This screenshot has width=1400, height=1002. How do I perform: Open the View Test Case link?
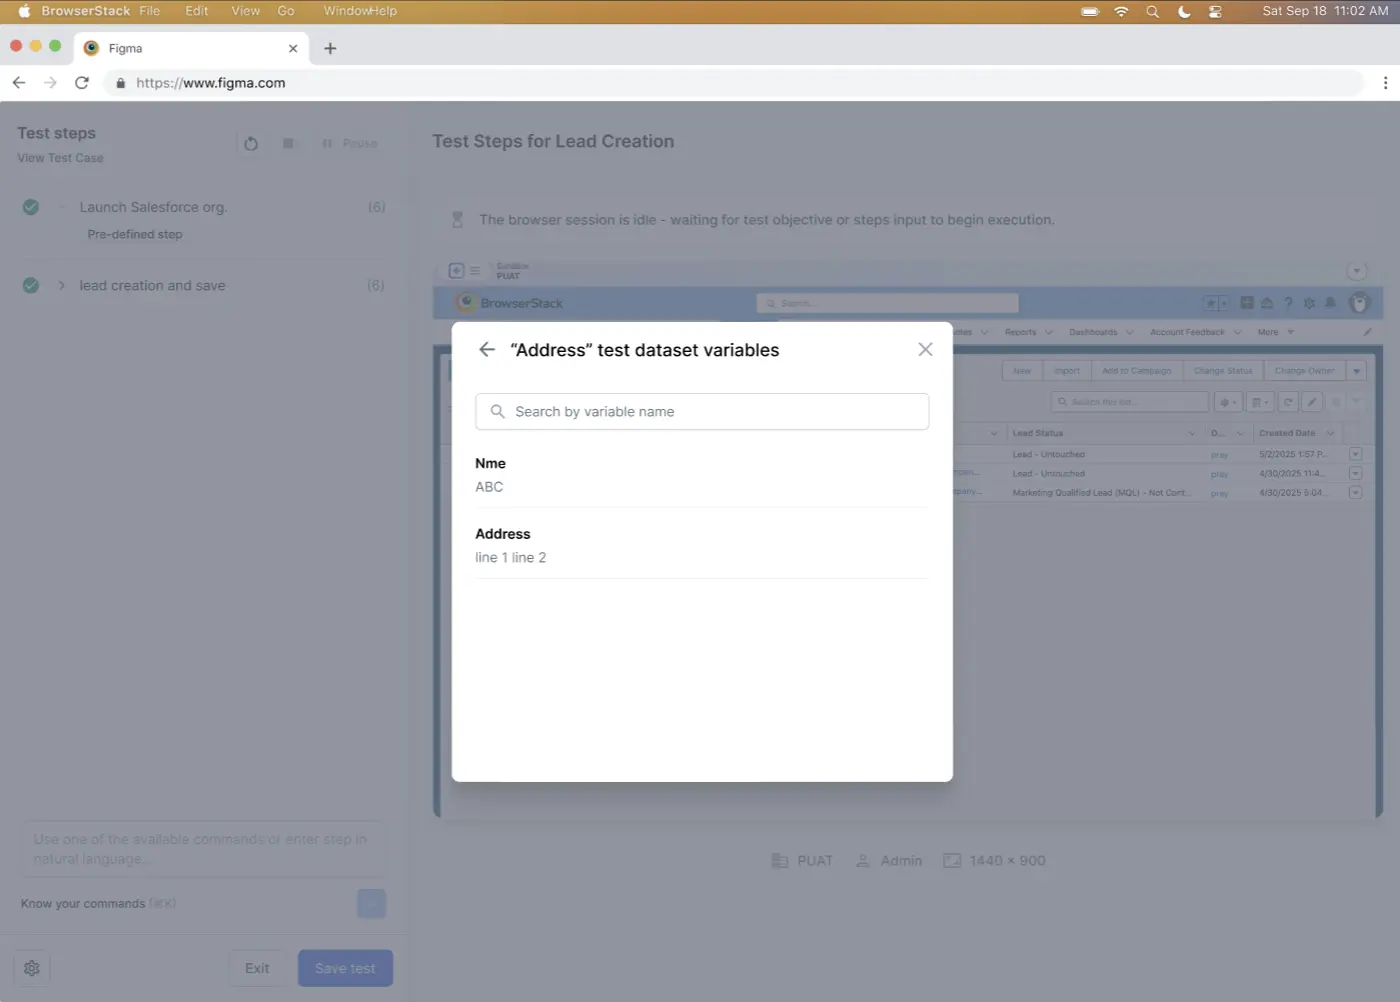pos(59,157)
